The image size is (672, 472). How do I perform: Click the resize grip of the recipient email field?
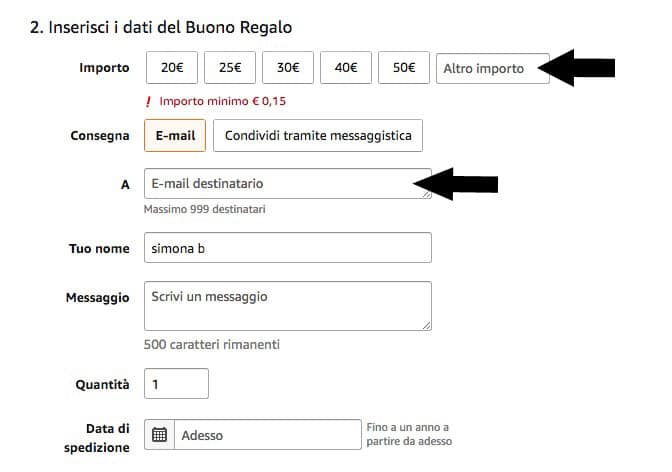click(x=426, y=194)
